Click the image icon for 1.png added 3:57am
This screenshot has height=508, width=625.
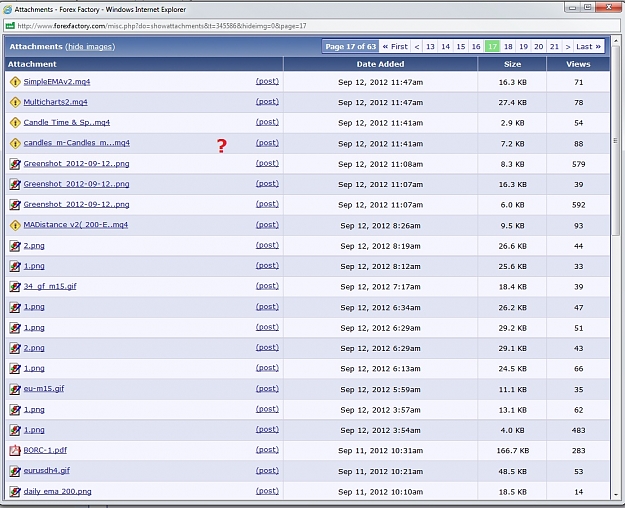tap(15, 410)
